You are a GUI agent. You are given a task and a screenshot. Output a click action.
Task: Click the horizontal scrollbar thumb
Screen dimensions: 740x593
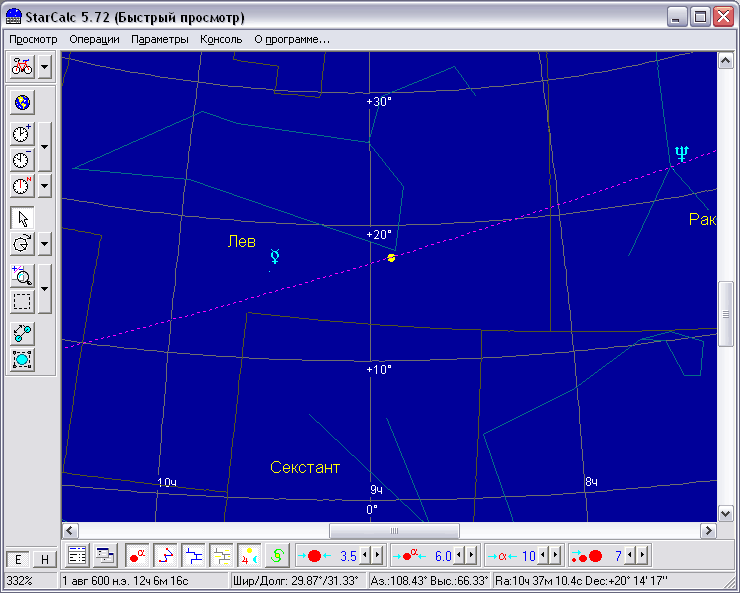394,531
